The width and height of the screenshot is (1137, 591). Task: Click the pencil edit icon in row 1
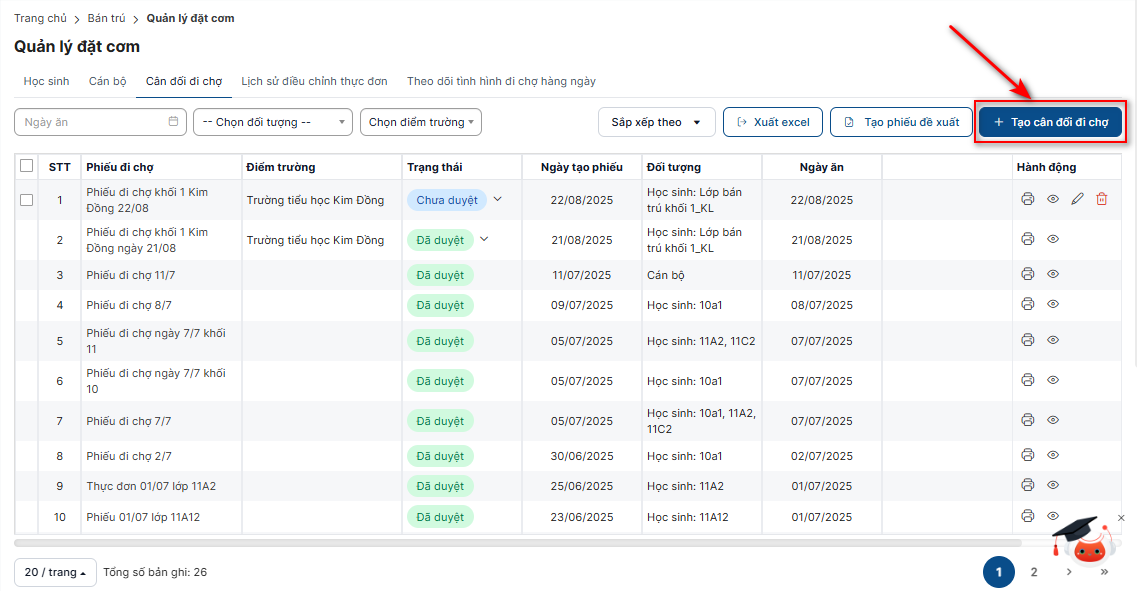coord(1077,199)
